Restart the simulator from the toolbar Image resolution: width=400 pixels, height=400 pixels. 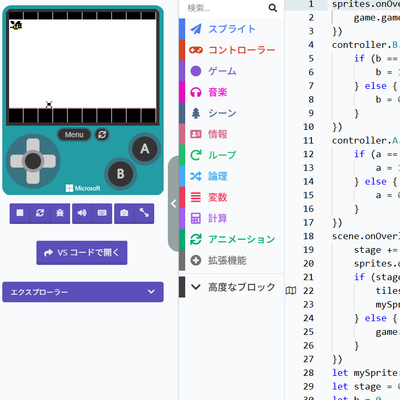[x=40, y=213]
